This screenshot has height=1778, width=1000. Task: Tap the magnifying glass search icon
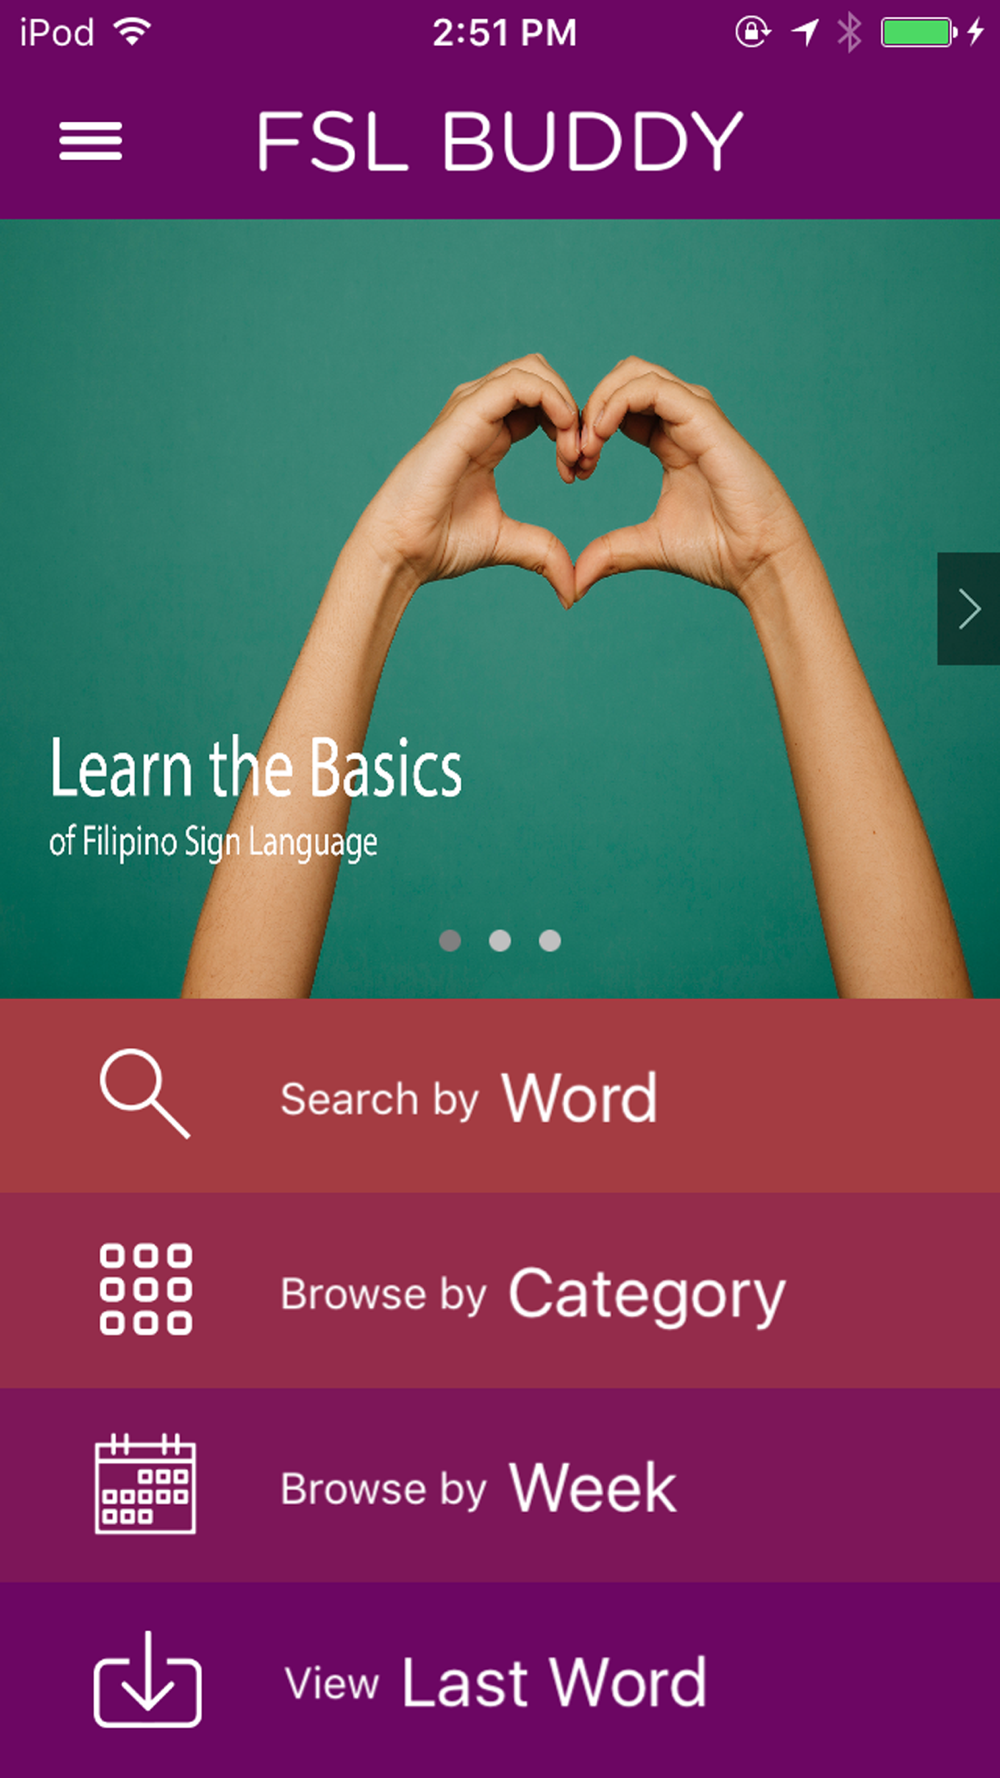click(x=145, y=1094)
